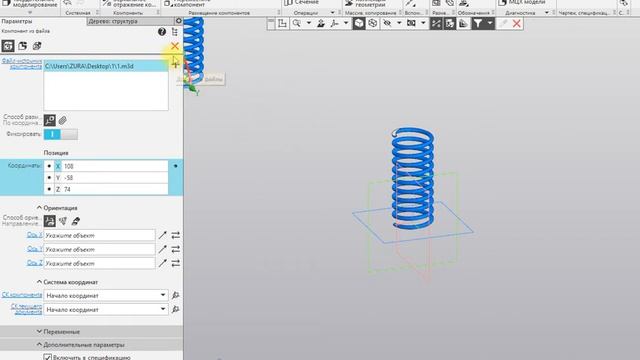Click the 'Ось Y' link
This screenshot has width=640, height=360.
(35, 249)
